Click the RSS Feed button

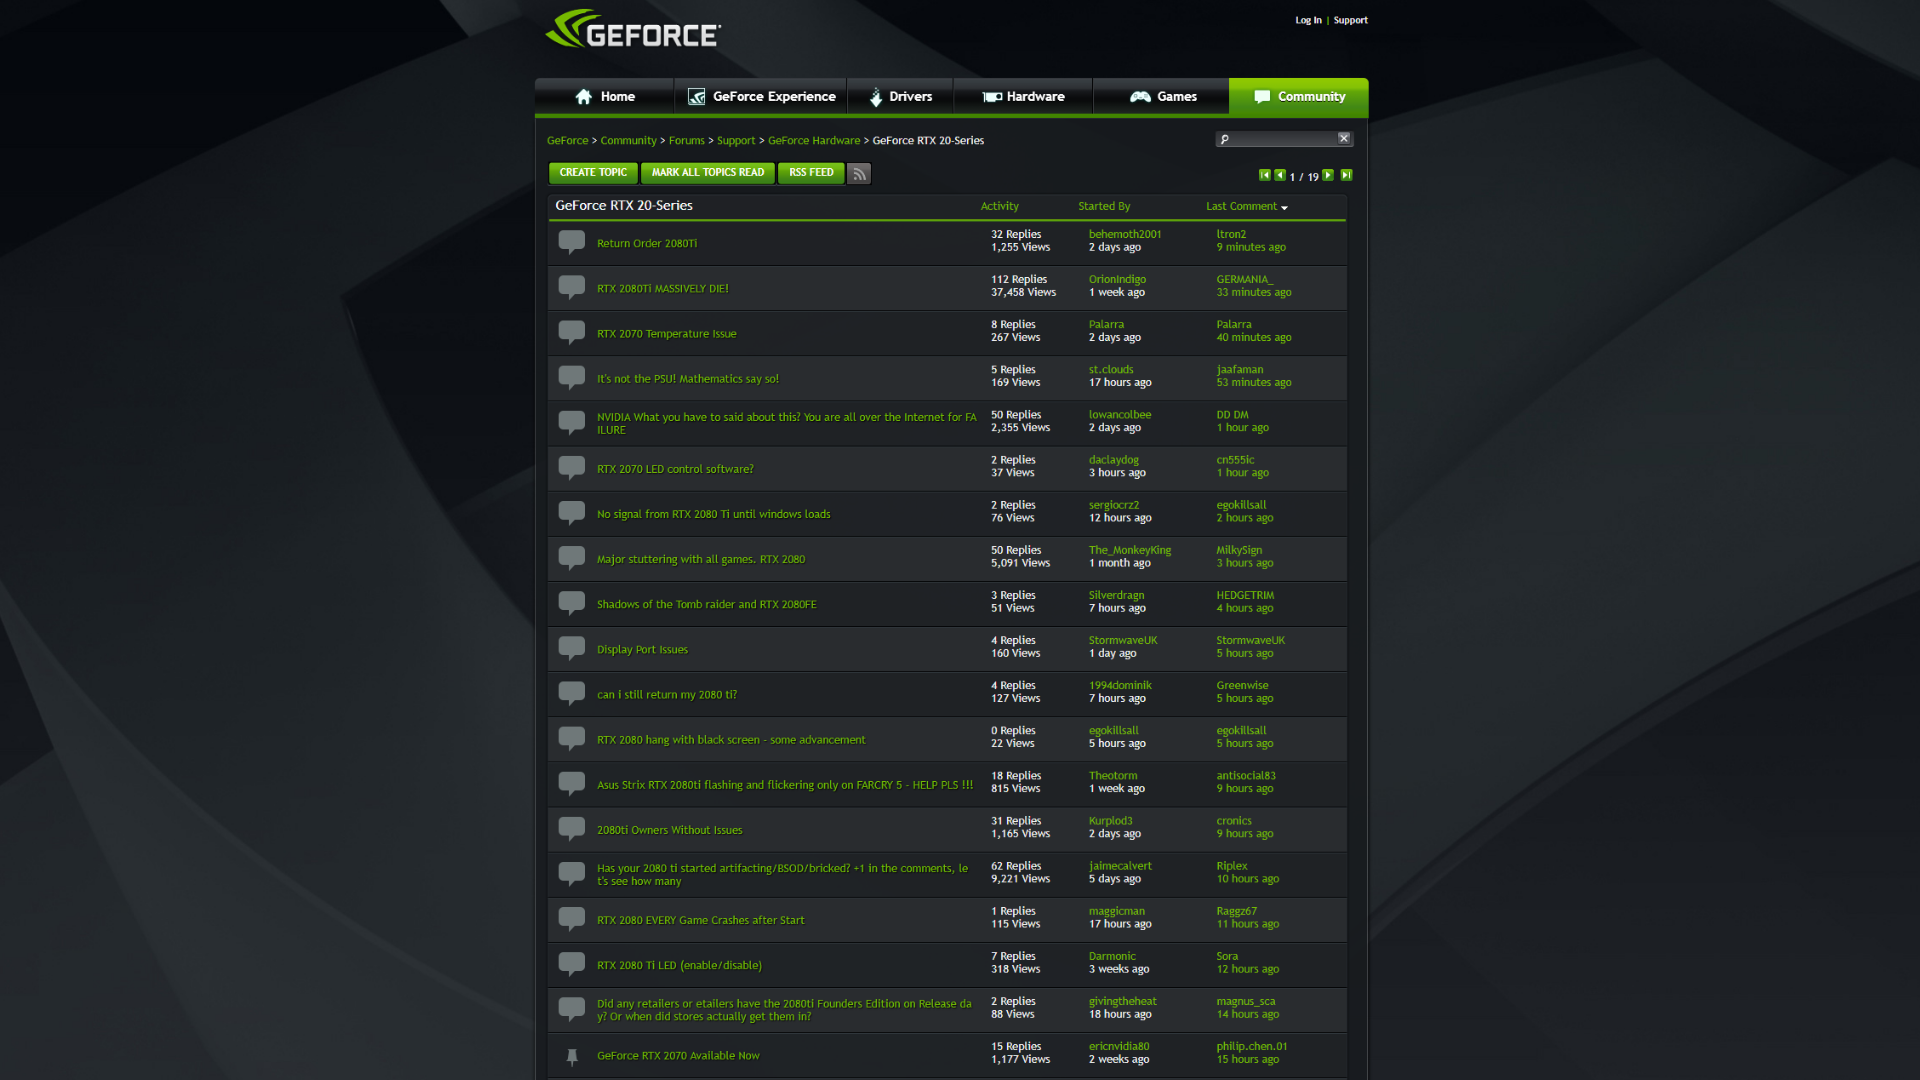(x=811, y=173)
